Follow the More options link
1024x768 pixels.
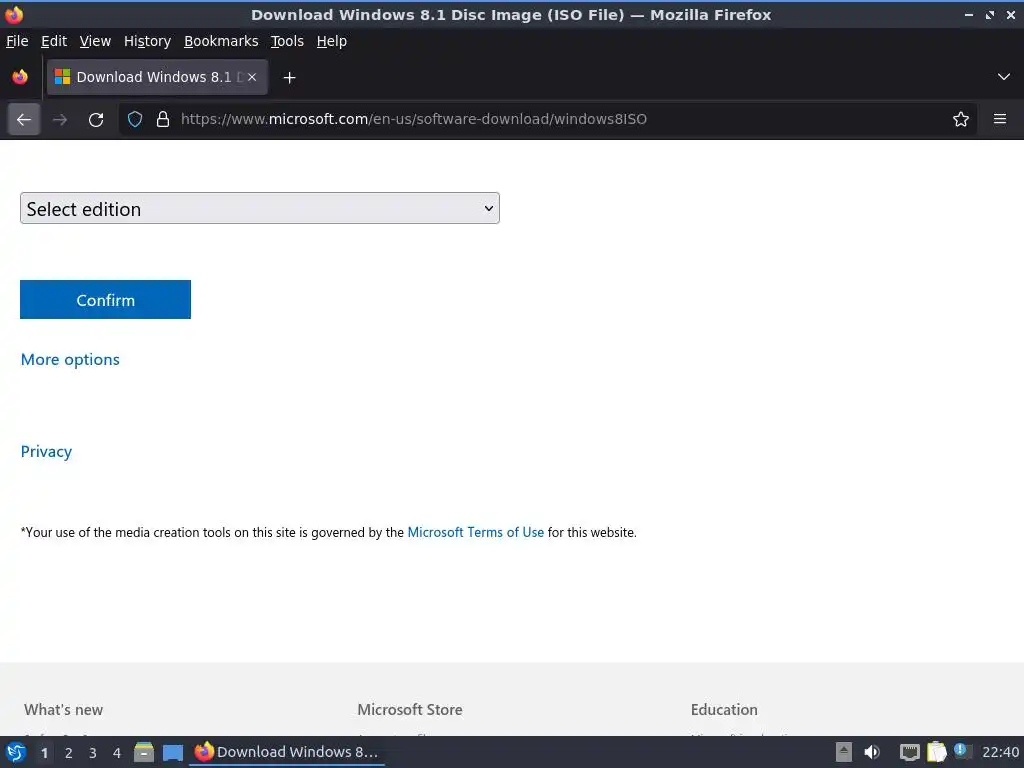point(70,360)
